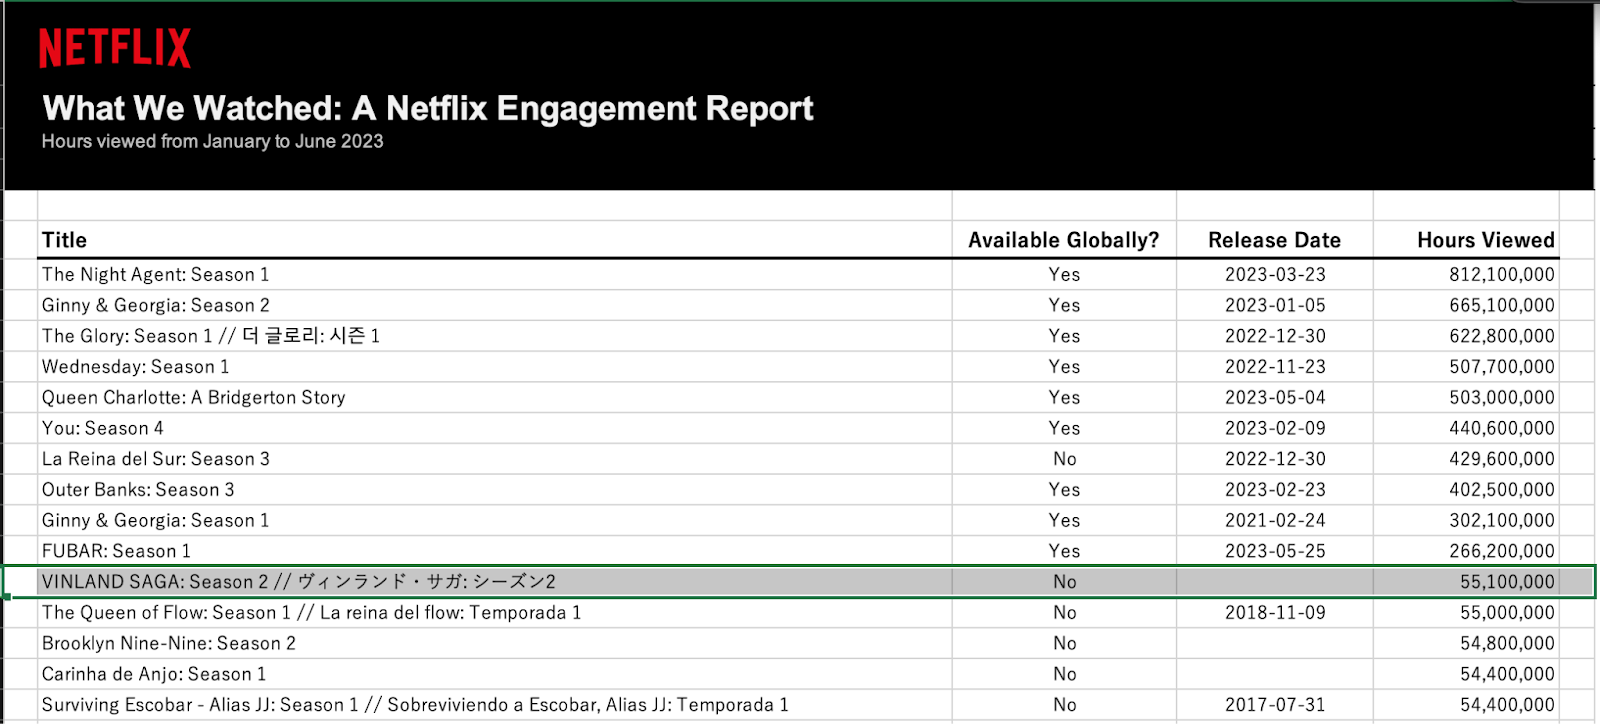This screenshot has height=724, width=1600.
Task: Select hours viewed value 402,500,000
Action: 1466,490
